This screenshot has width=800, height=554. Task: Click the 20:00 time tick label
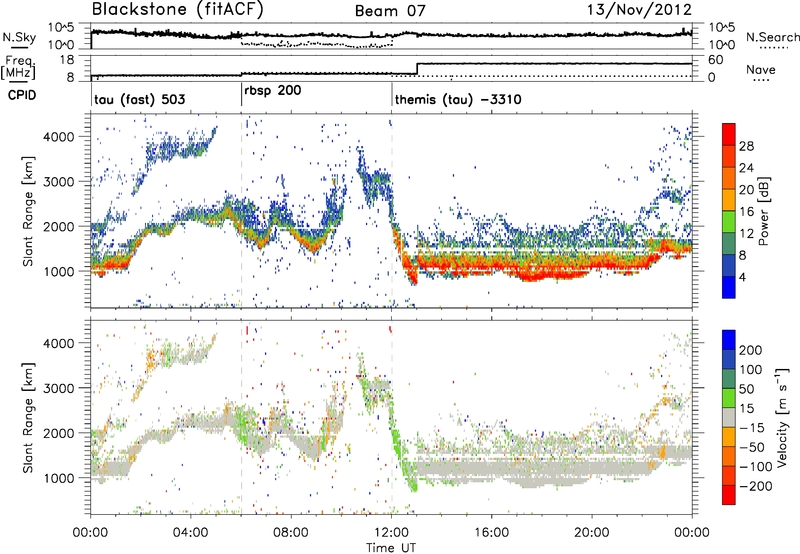click(592, 533)
